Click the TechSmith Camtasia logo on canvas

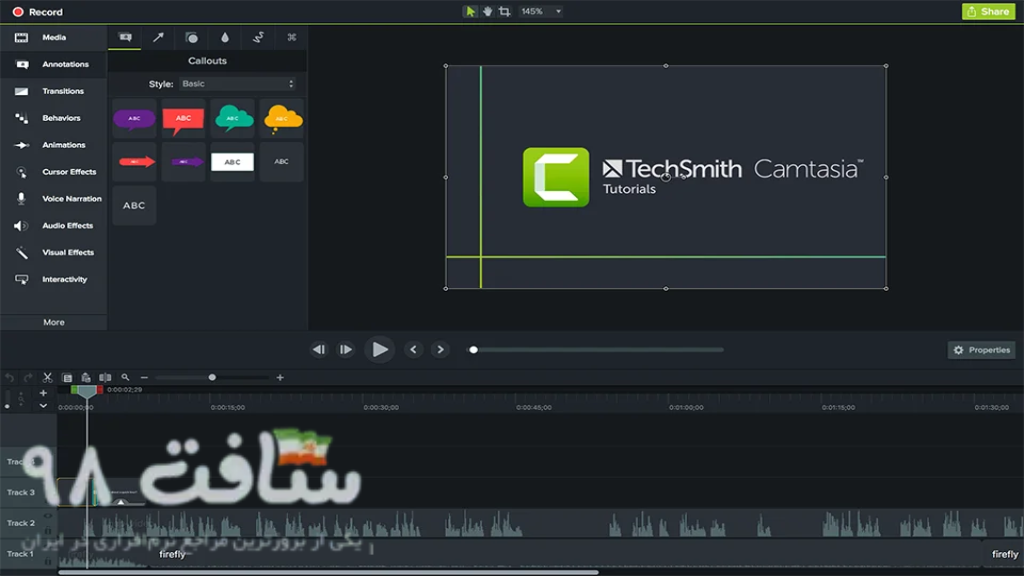[x=692, y=177]
